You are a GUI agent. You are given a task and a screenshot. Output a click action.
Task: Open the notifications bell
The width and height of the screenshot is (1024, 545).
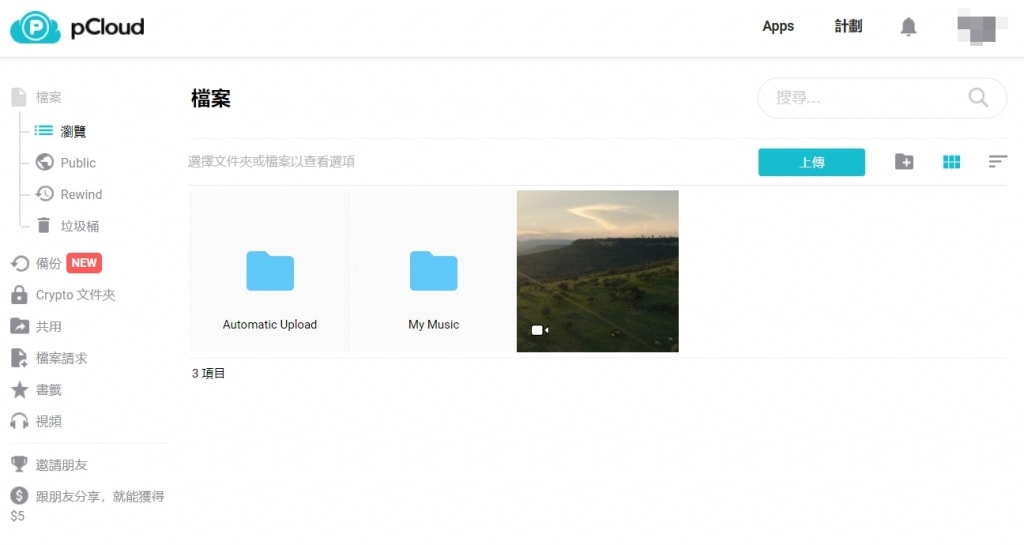point(908,27)
